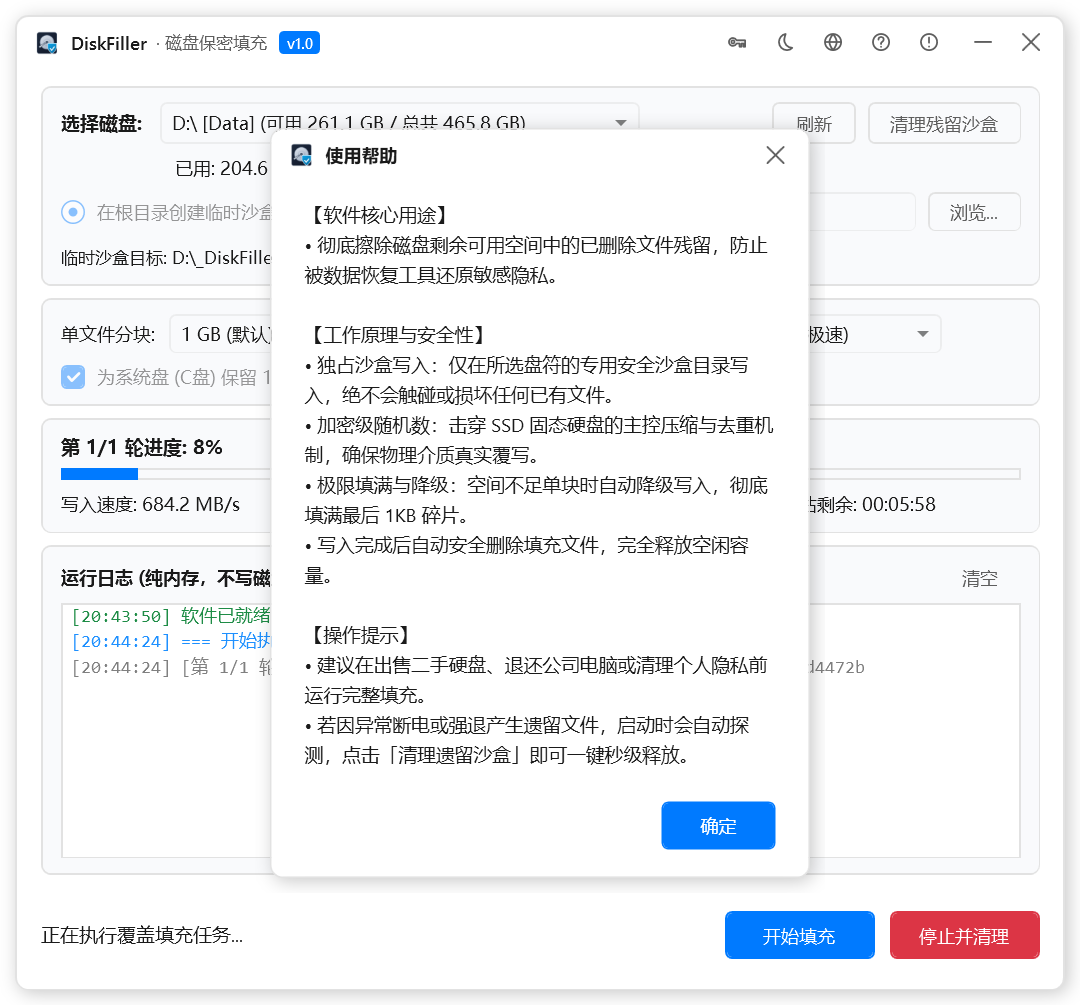Screen dimensions: 1080x1005
Task: Click the 刷新 button
Action: click(x=813, y=123)
